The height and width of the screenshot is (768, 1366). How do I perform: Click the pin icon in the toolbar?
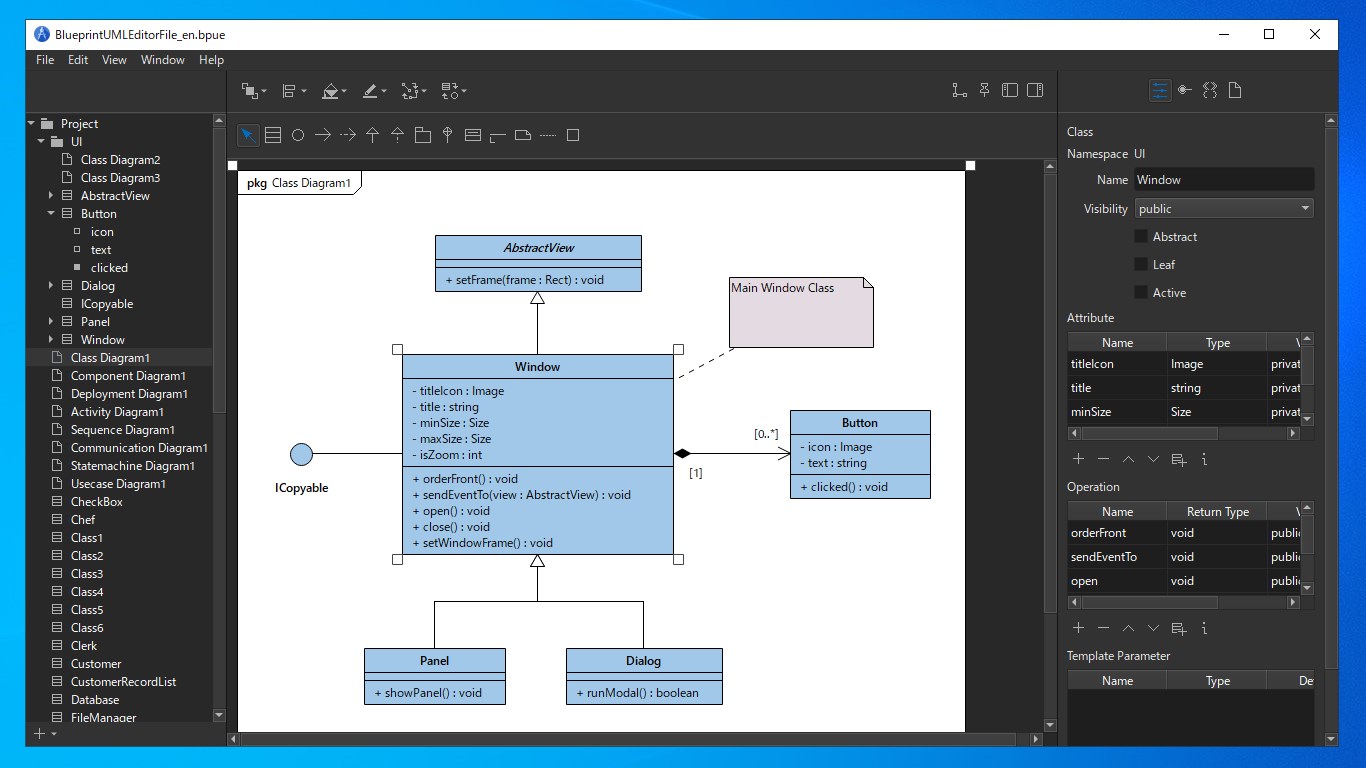click(984, 89)
